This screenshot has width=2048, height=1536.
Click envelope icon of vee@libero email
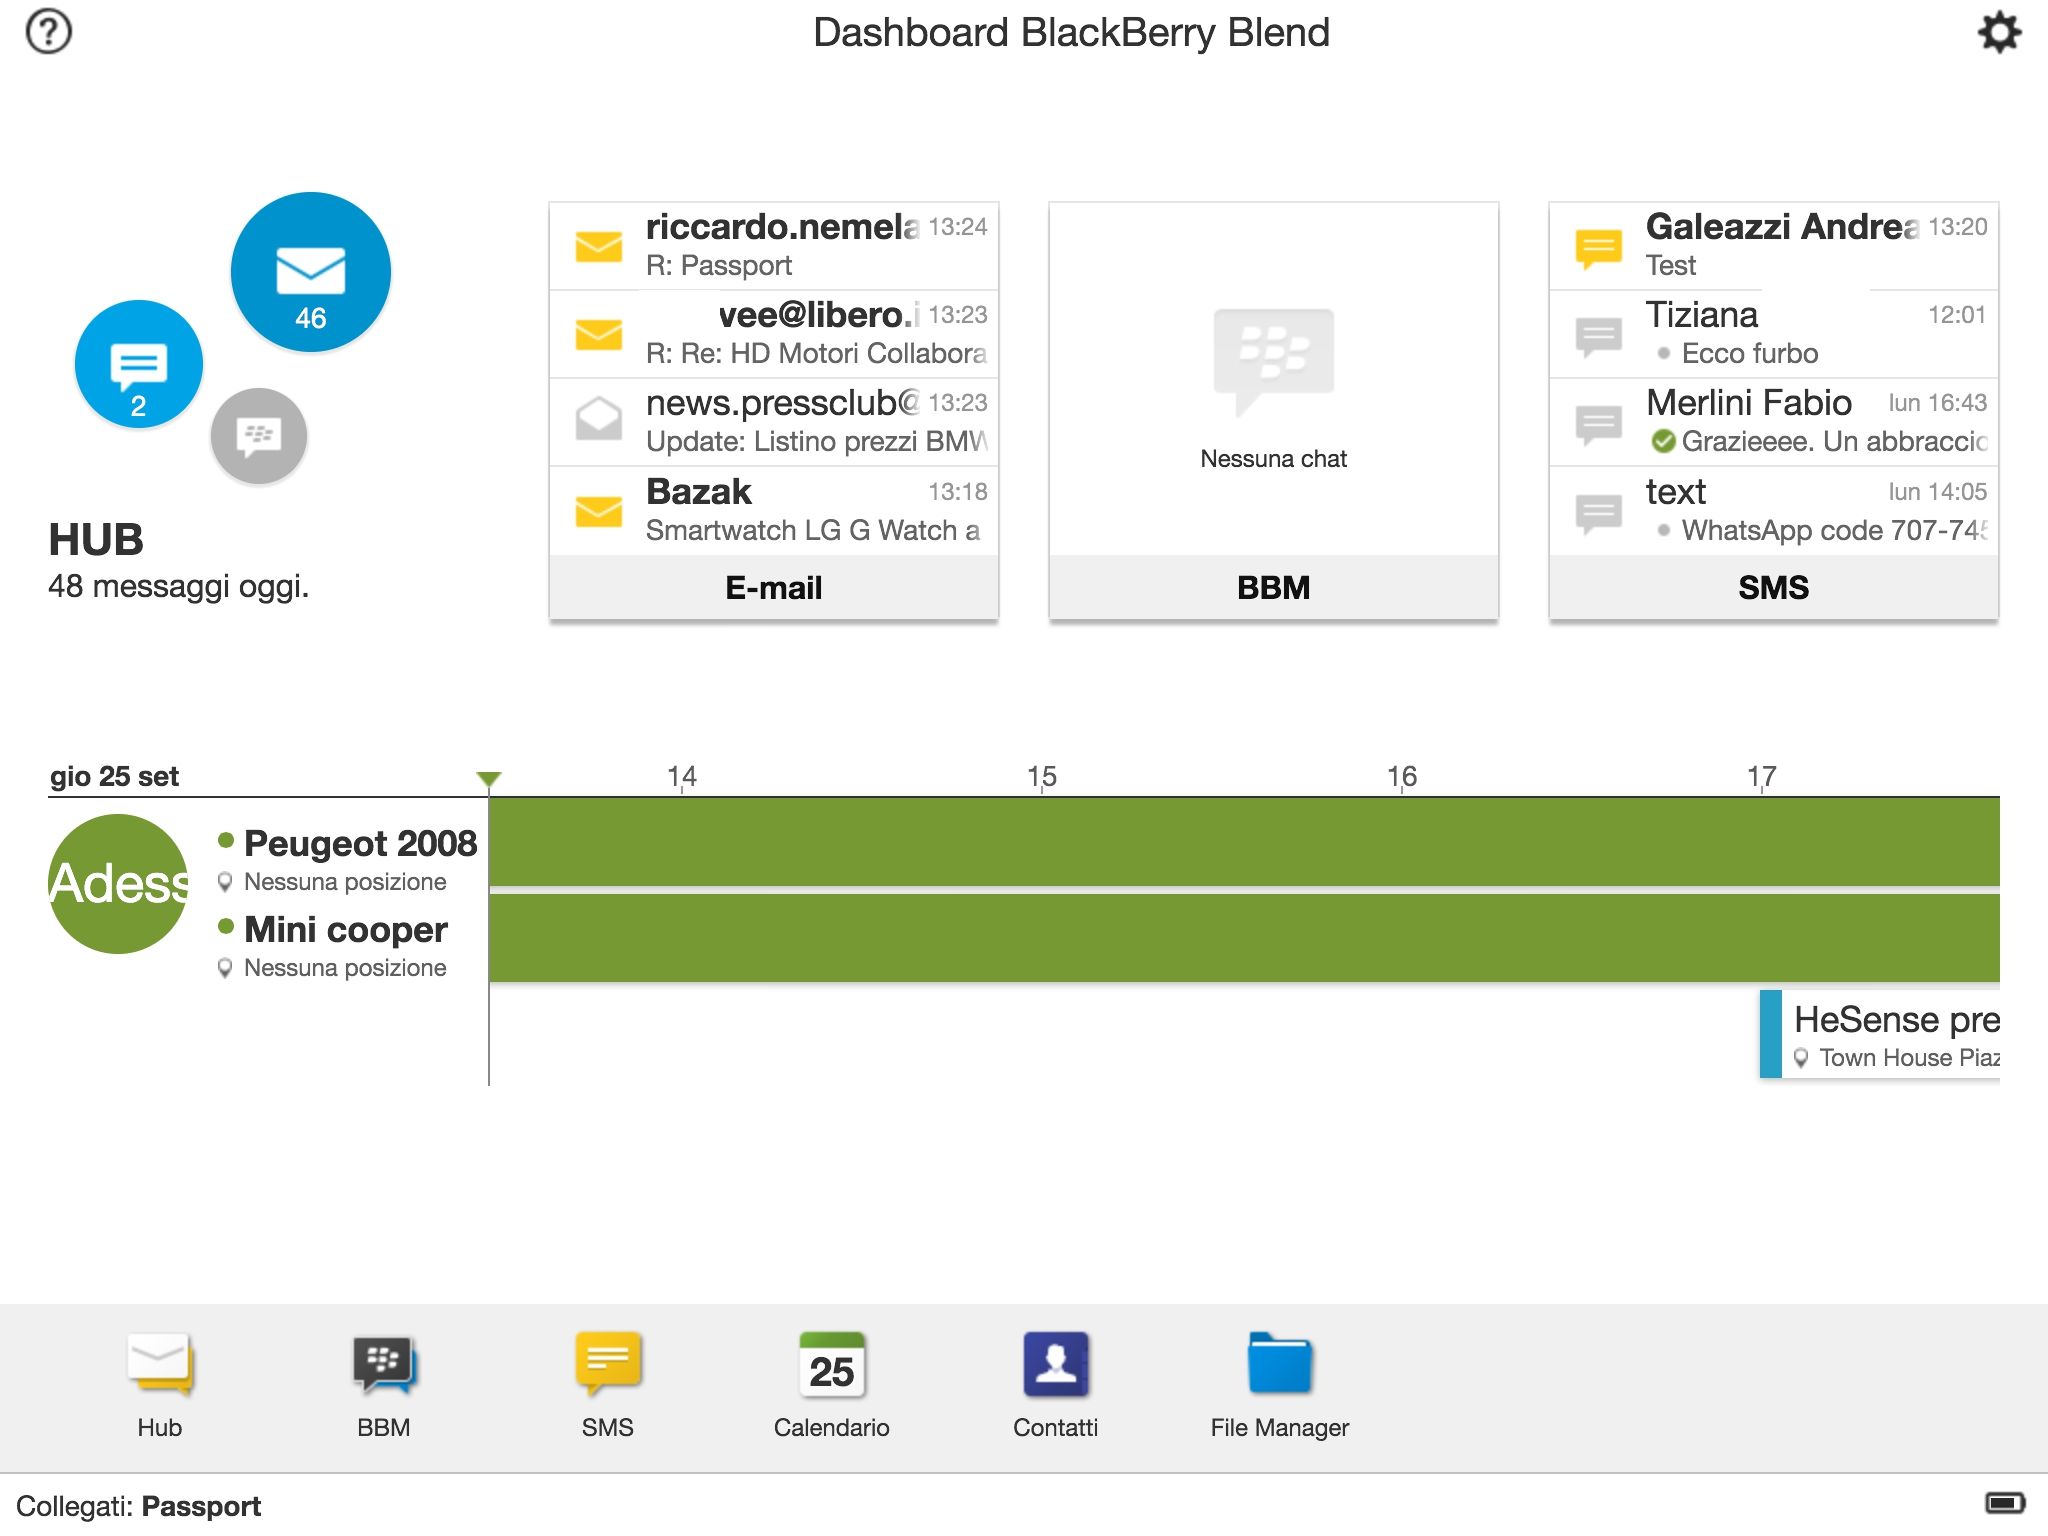(599, 334)
